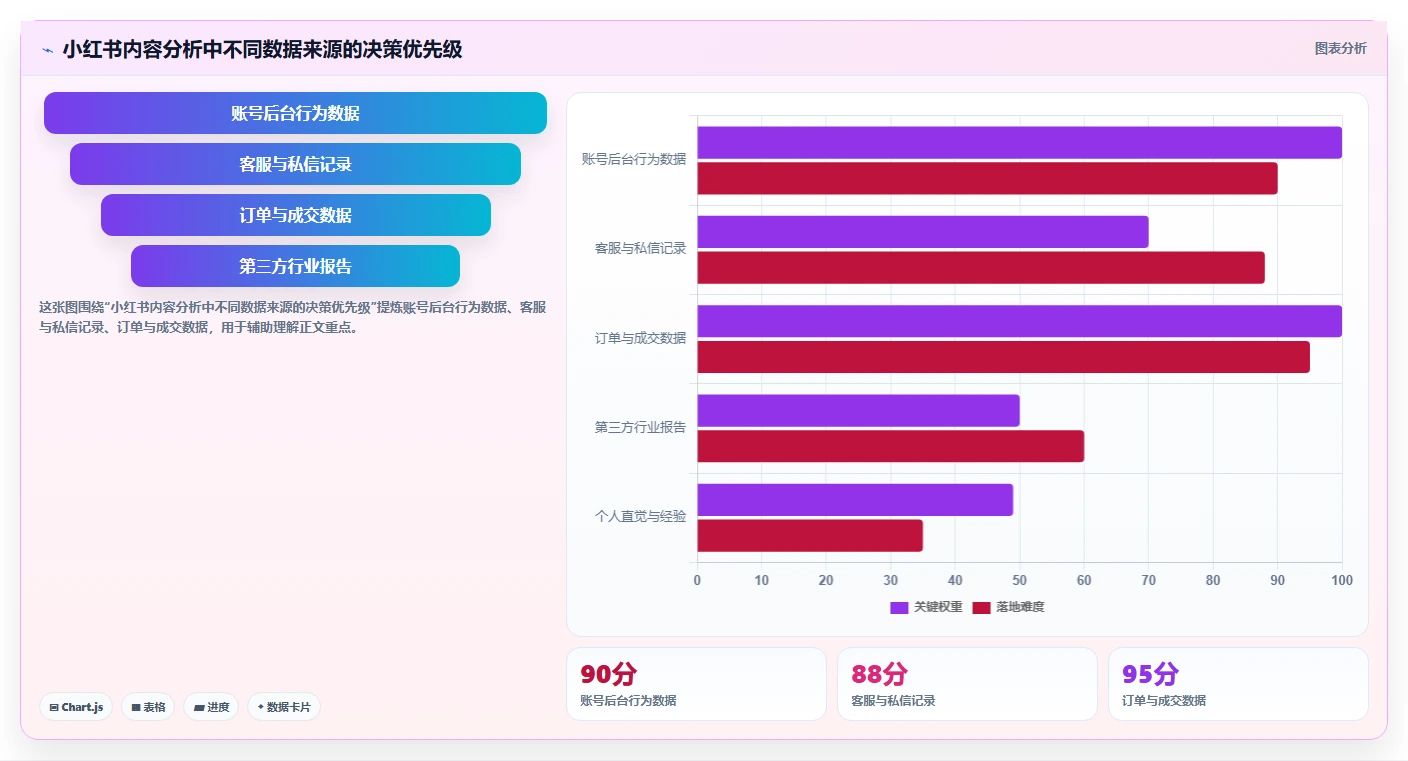Click the red 落地难度 bar for 账号后台行为数据

pos(987,179)
